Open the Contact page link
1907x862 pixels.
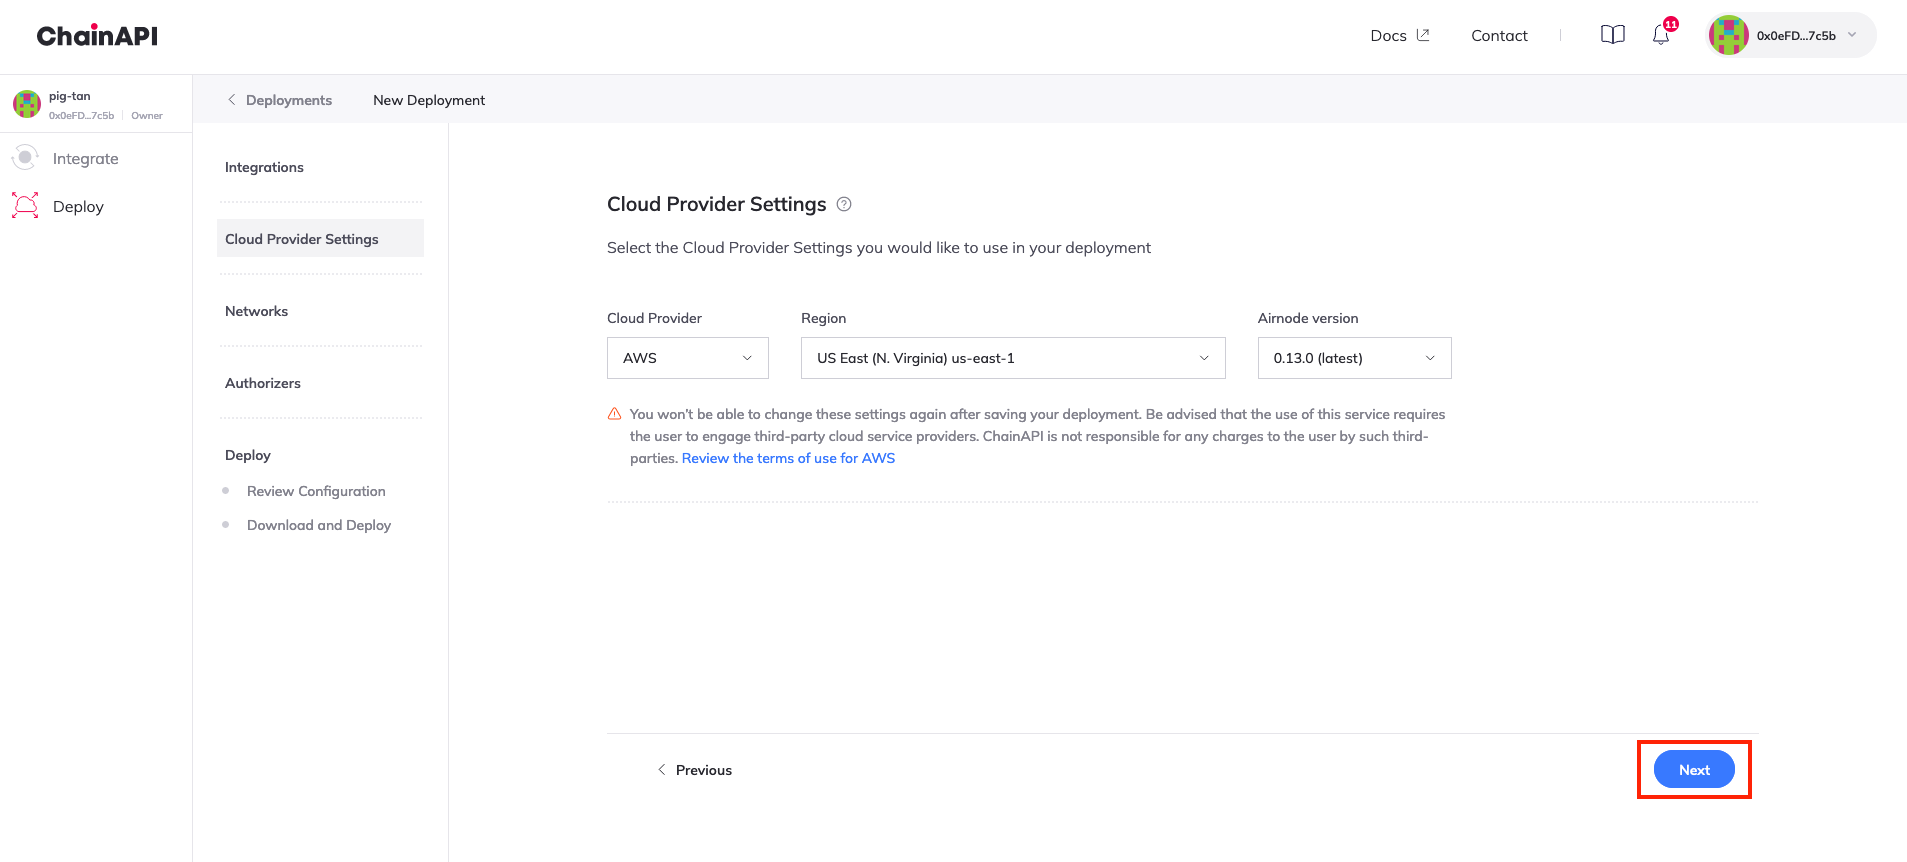point(1498,36)
